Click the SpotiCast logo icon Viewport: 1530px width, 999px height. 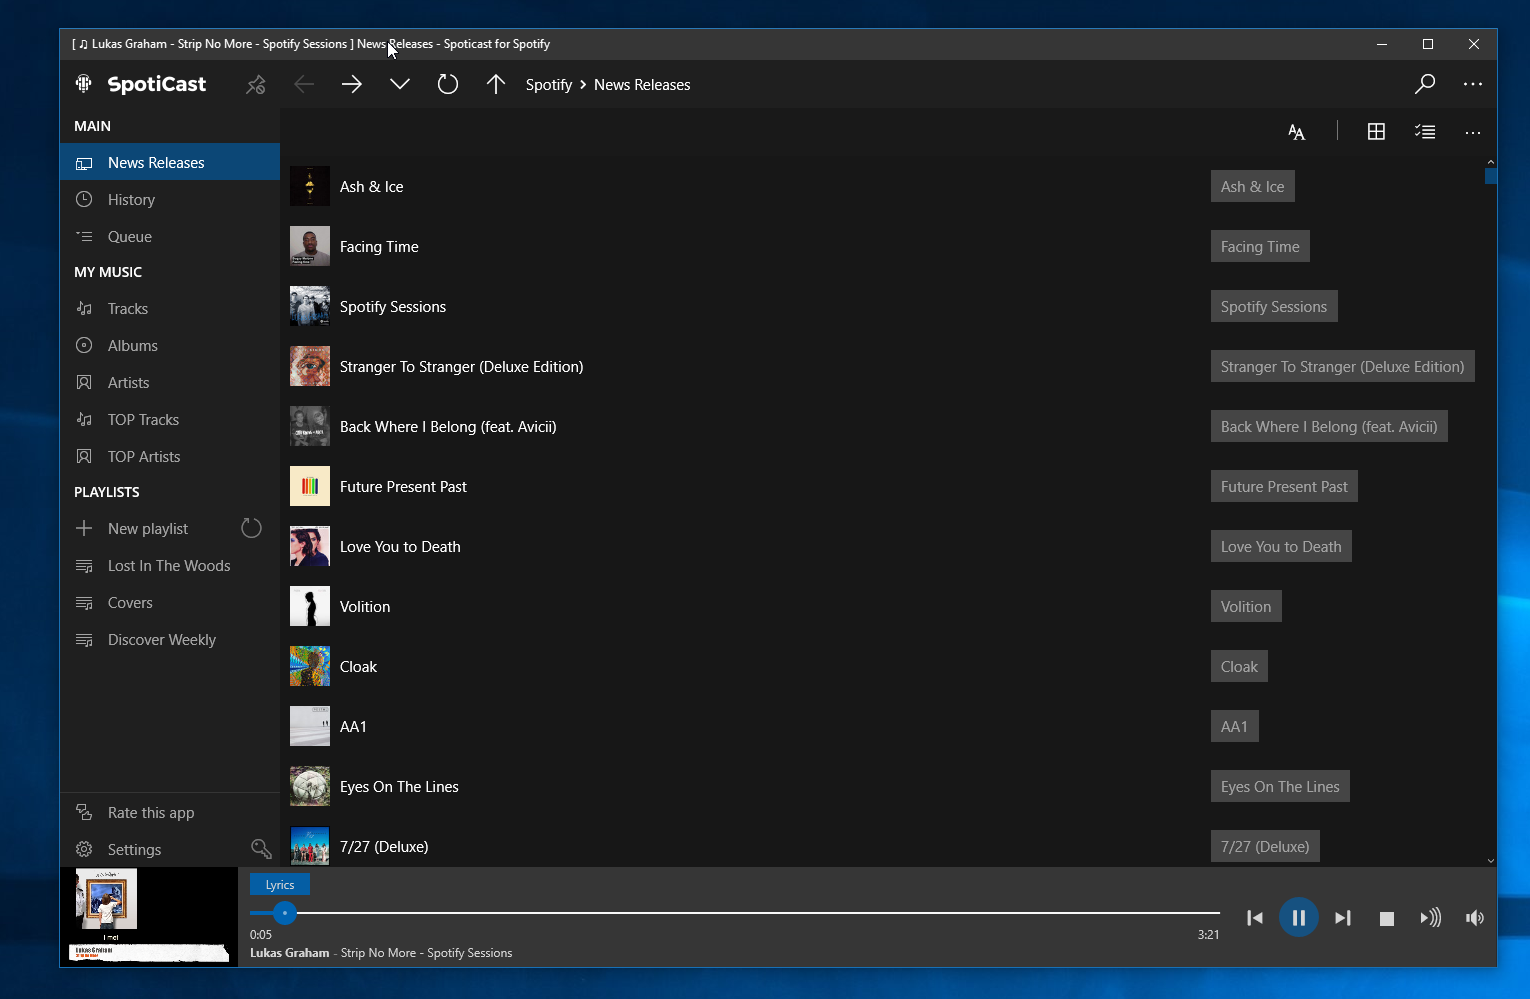pyautogui.click(x=84, y=84)
